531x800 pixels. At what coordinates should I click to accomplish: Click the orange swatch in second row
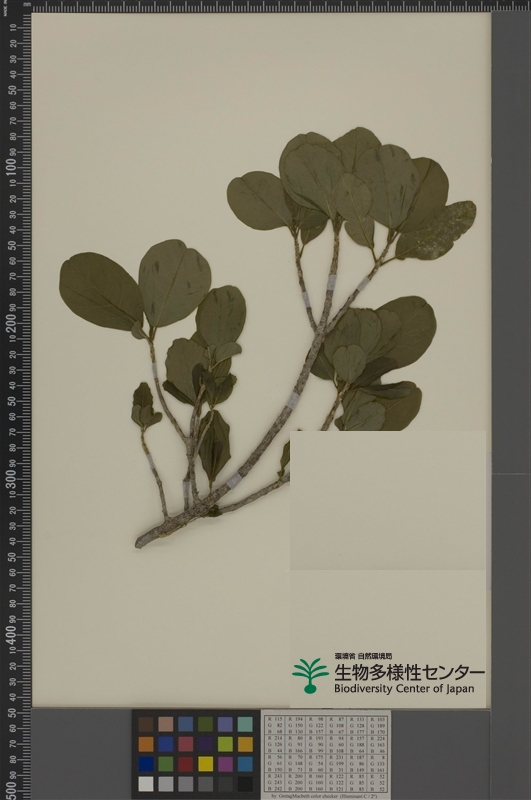(146, 744)
